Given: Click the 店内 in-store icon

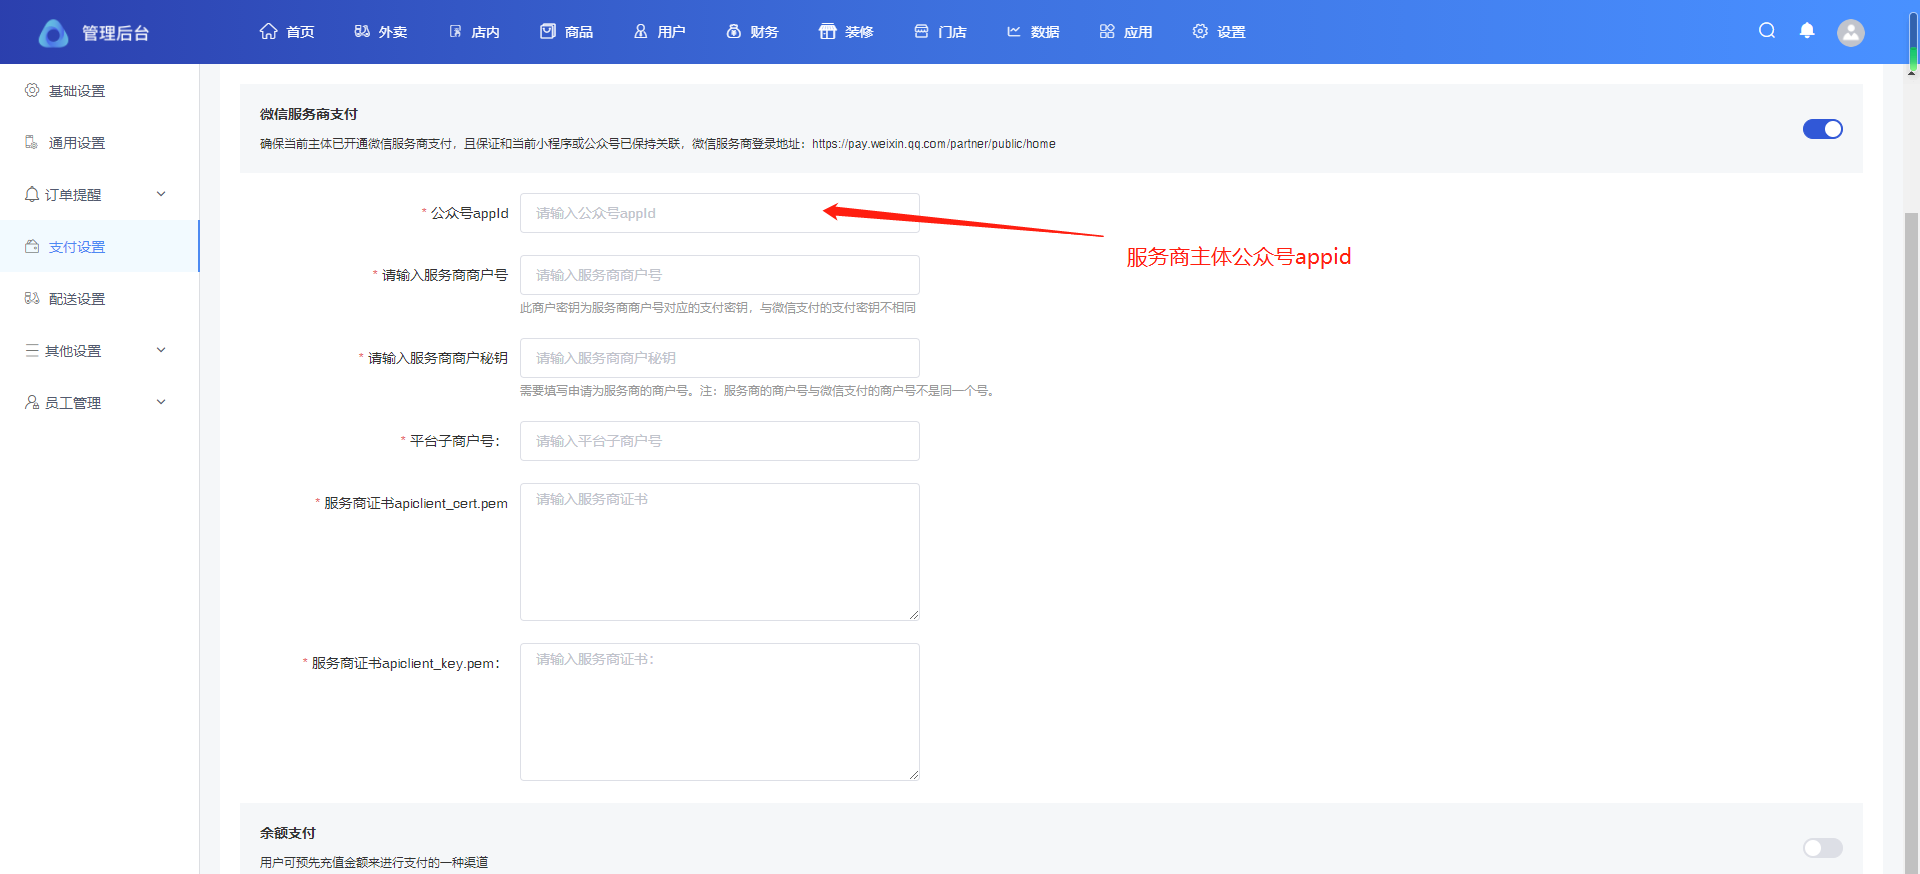Looking at the screenshot, I should pyautogui.click(x=456, y=31).
